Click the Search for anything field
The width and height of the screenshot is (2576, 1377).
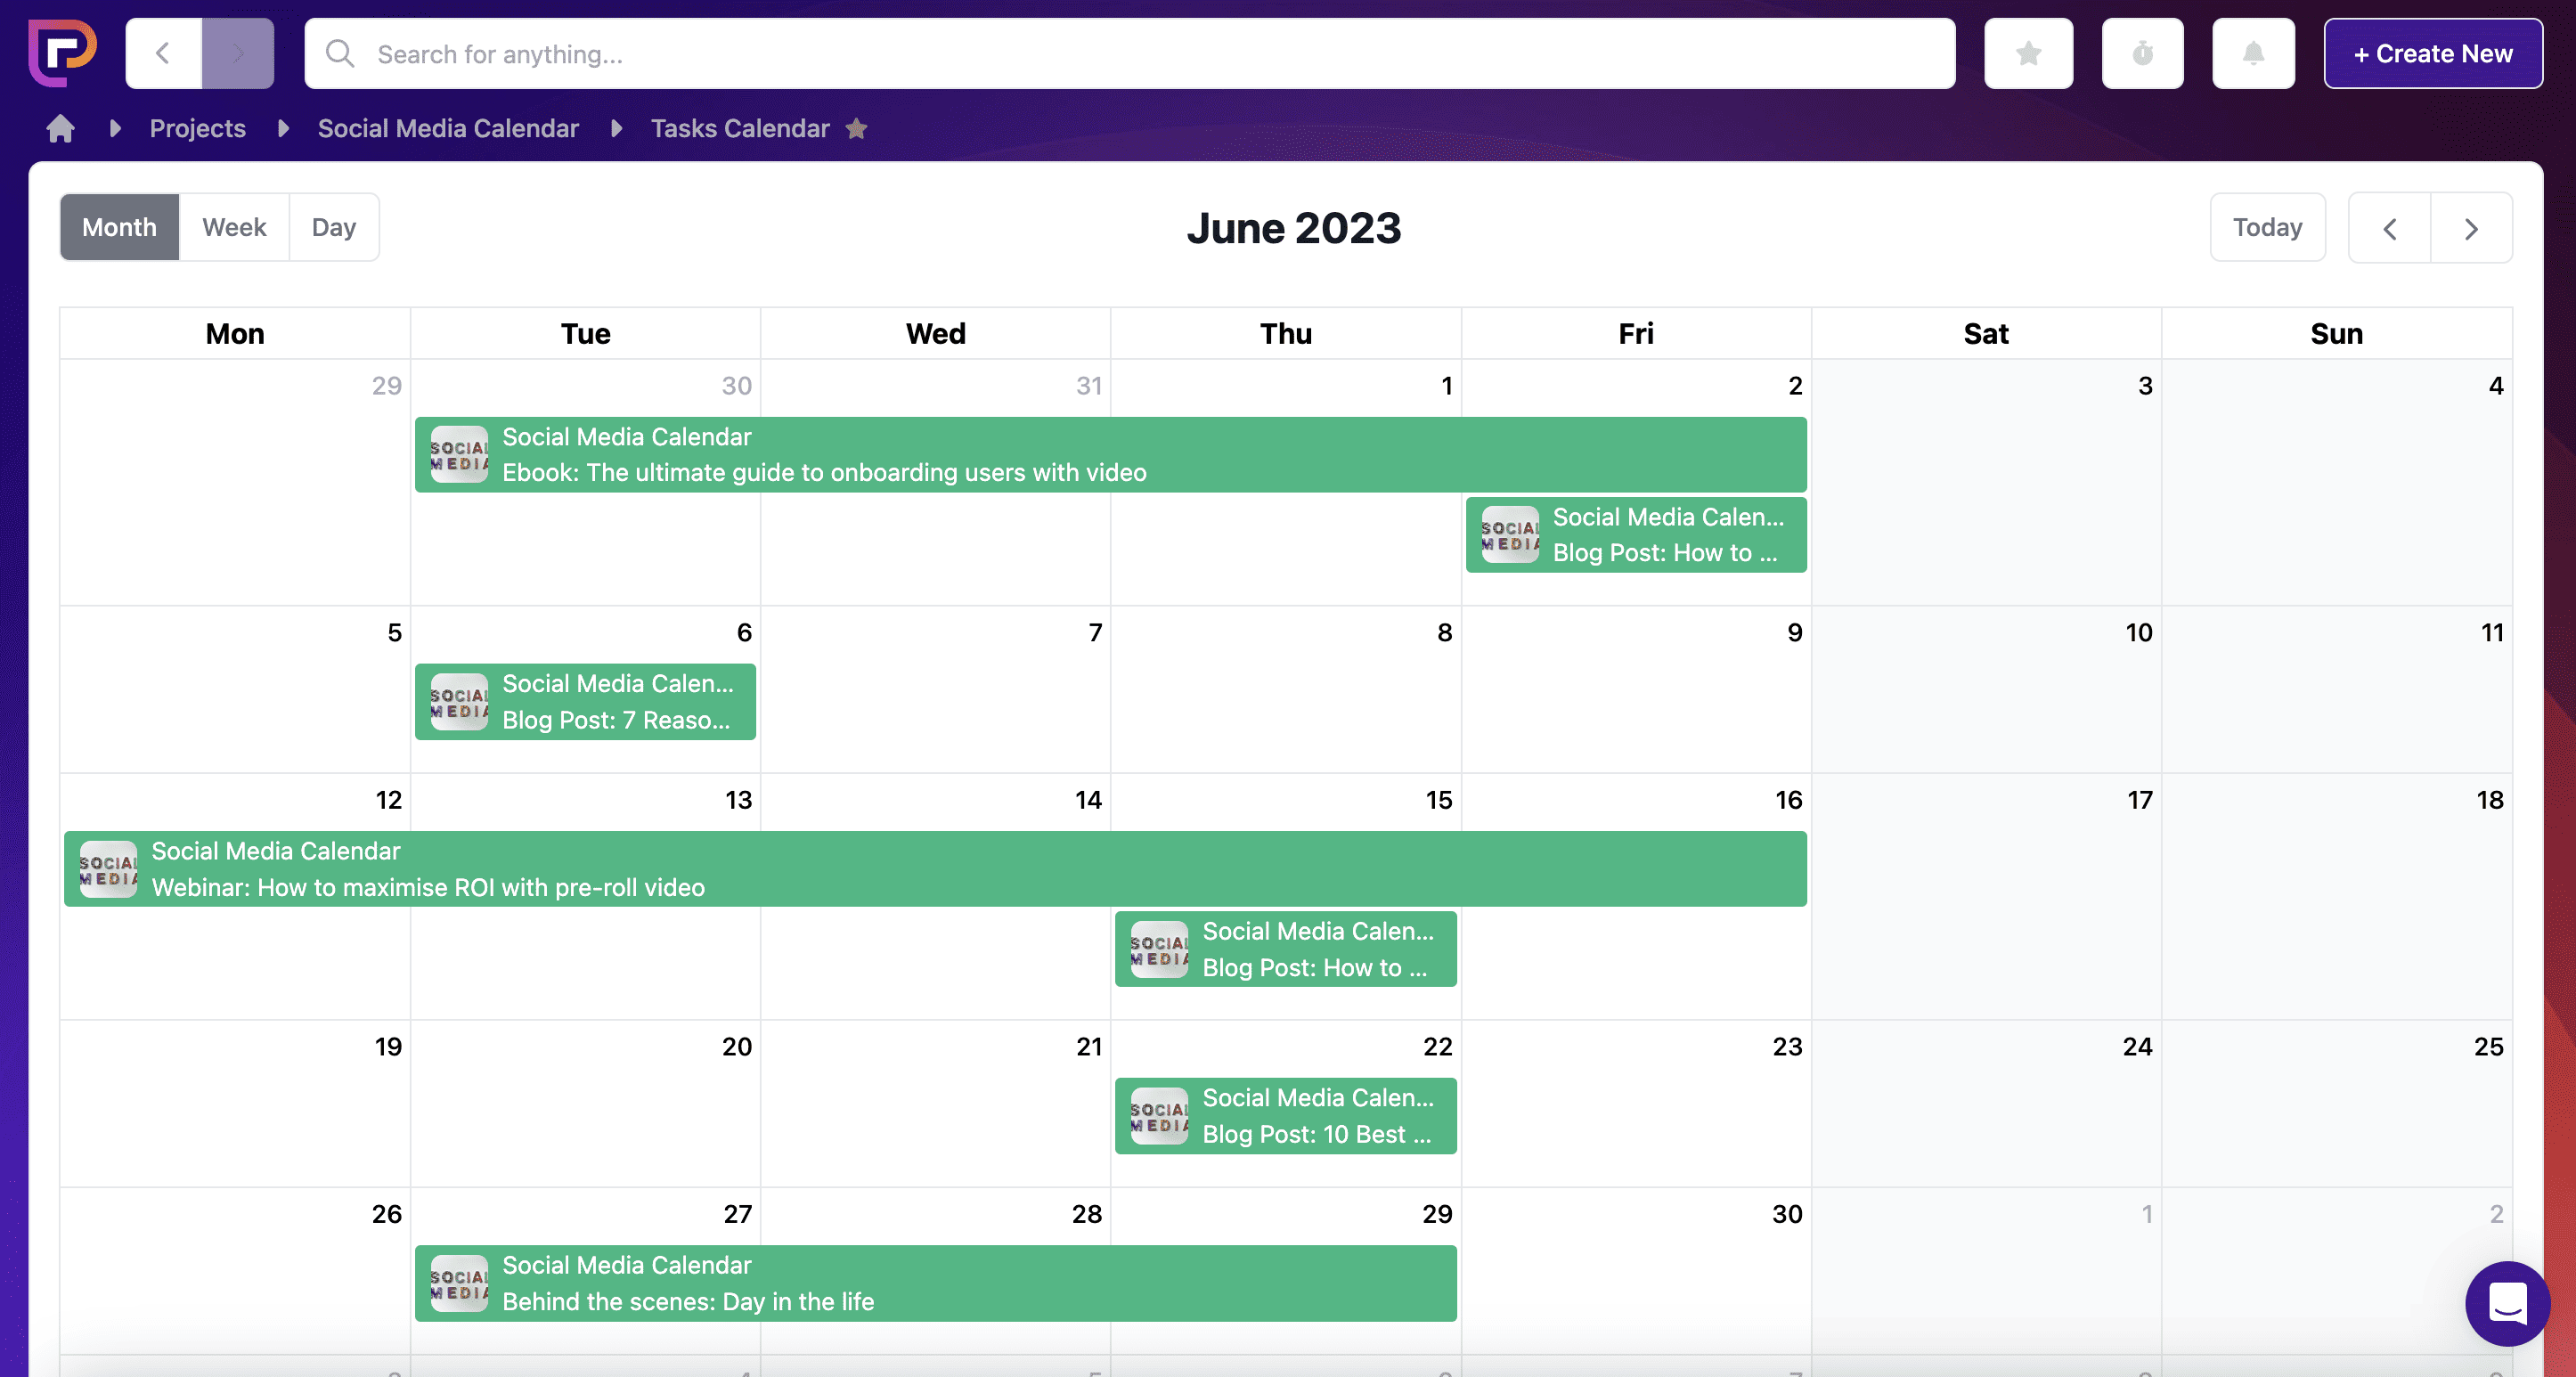1130,53
